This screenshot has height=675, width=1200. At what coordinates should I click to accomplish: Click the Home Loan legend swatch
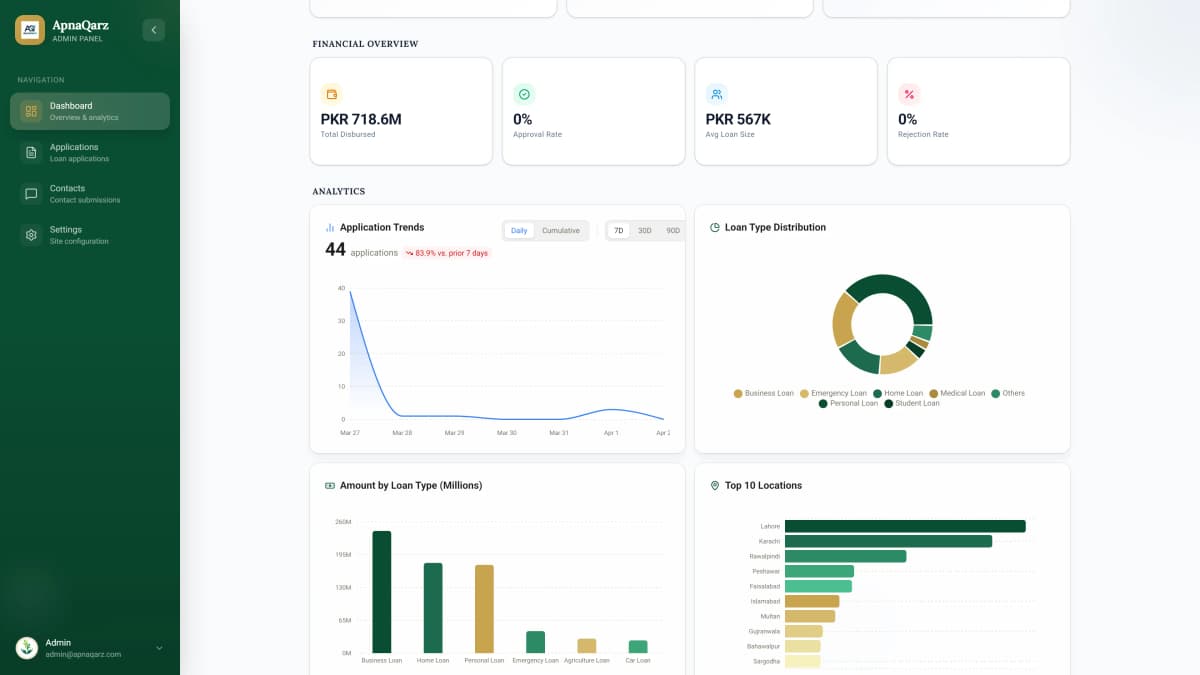coord(877,393)
